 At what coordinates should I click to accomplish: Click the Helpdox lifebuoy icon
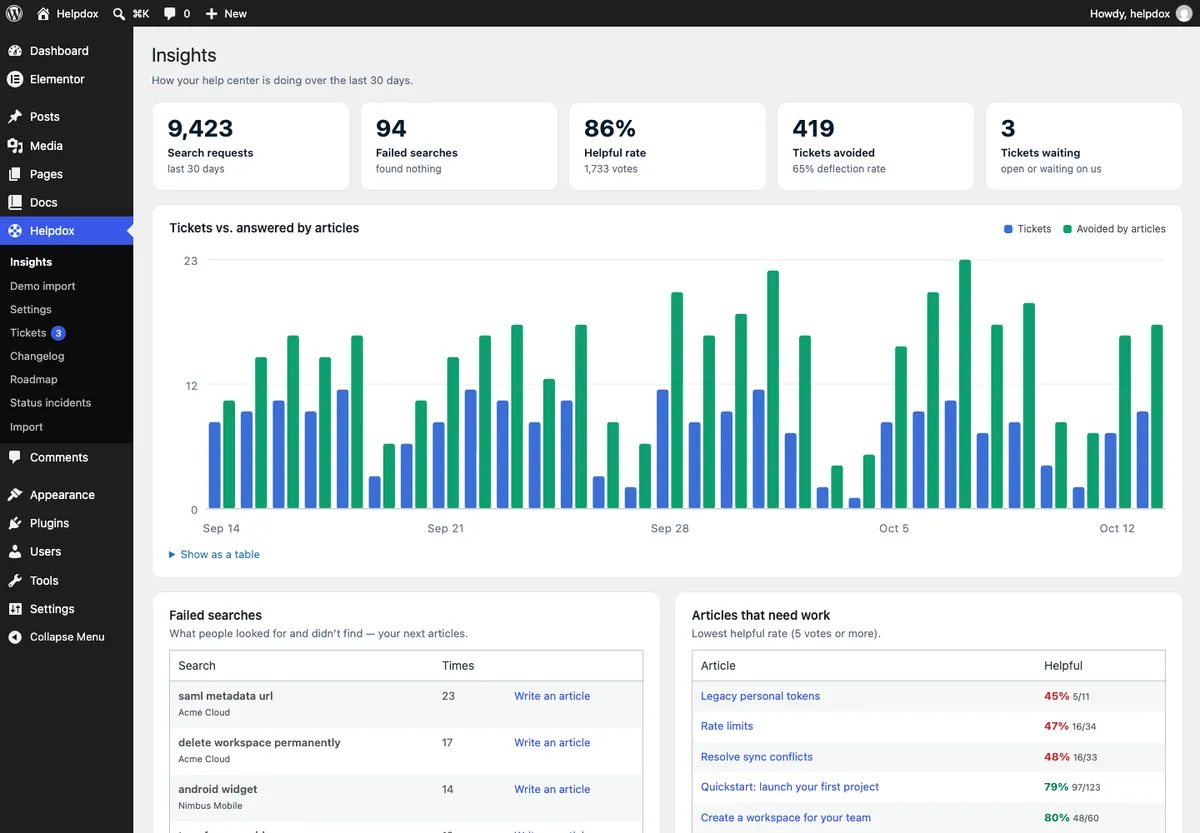click(15, 231)
